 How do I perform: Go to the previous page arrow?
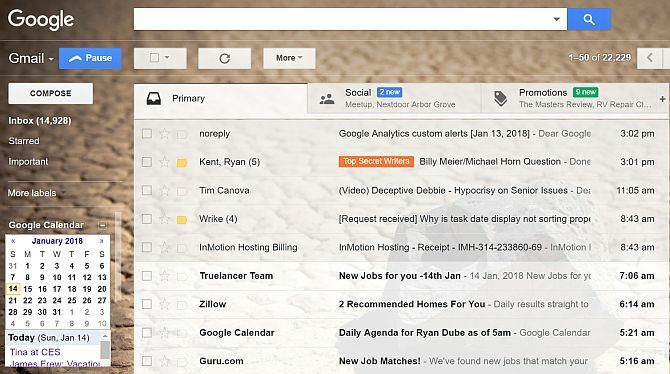point(649,58)
